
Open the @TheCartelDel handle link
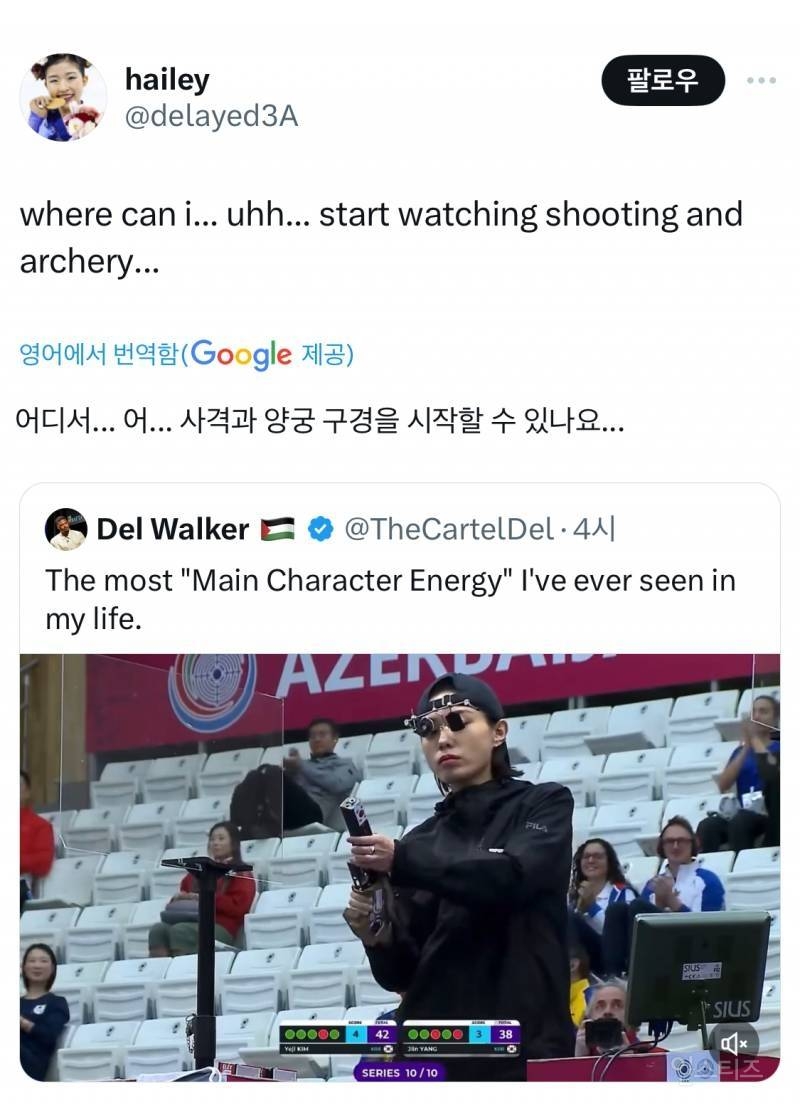point(449,529)
